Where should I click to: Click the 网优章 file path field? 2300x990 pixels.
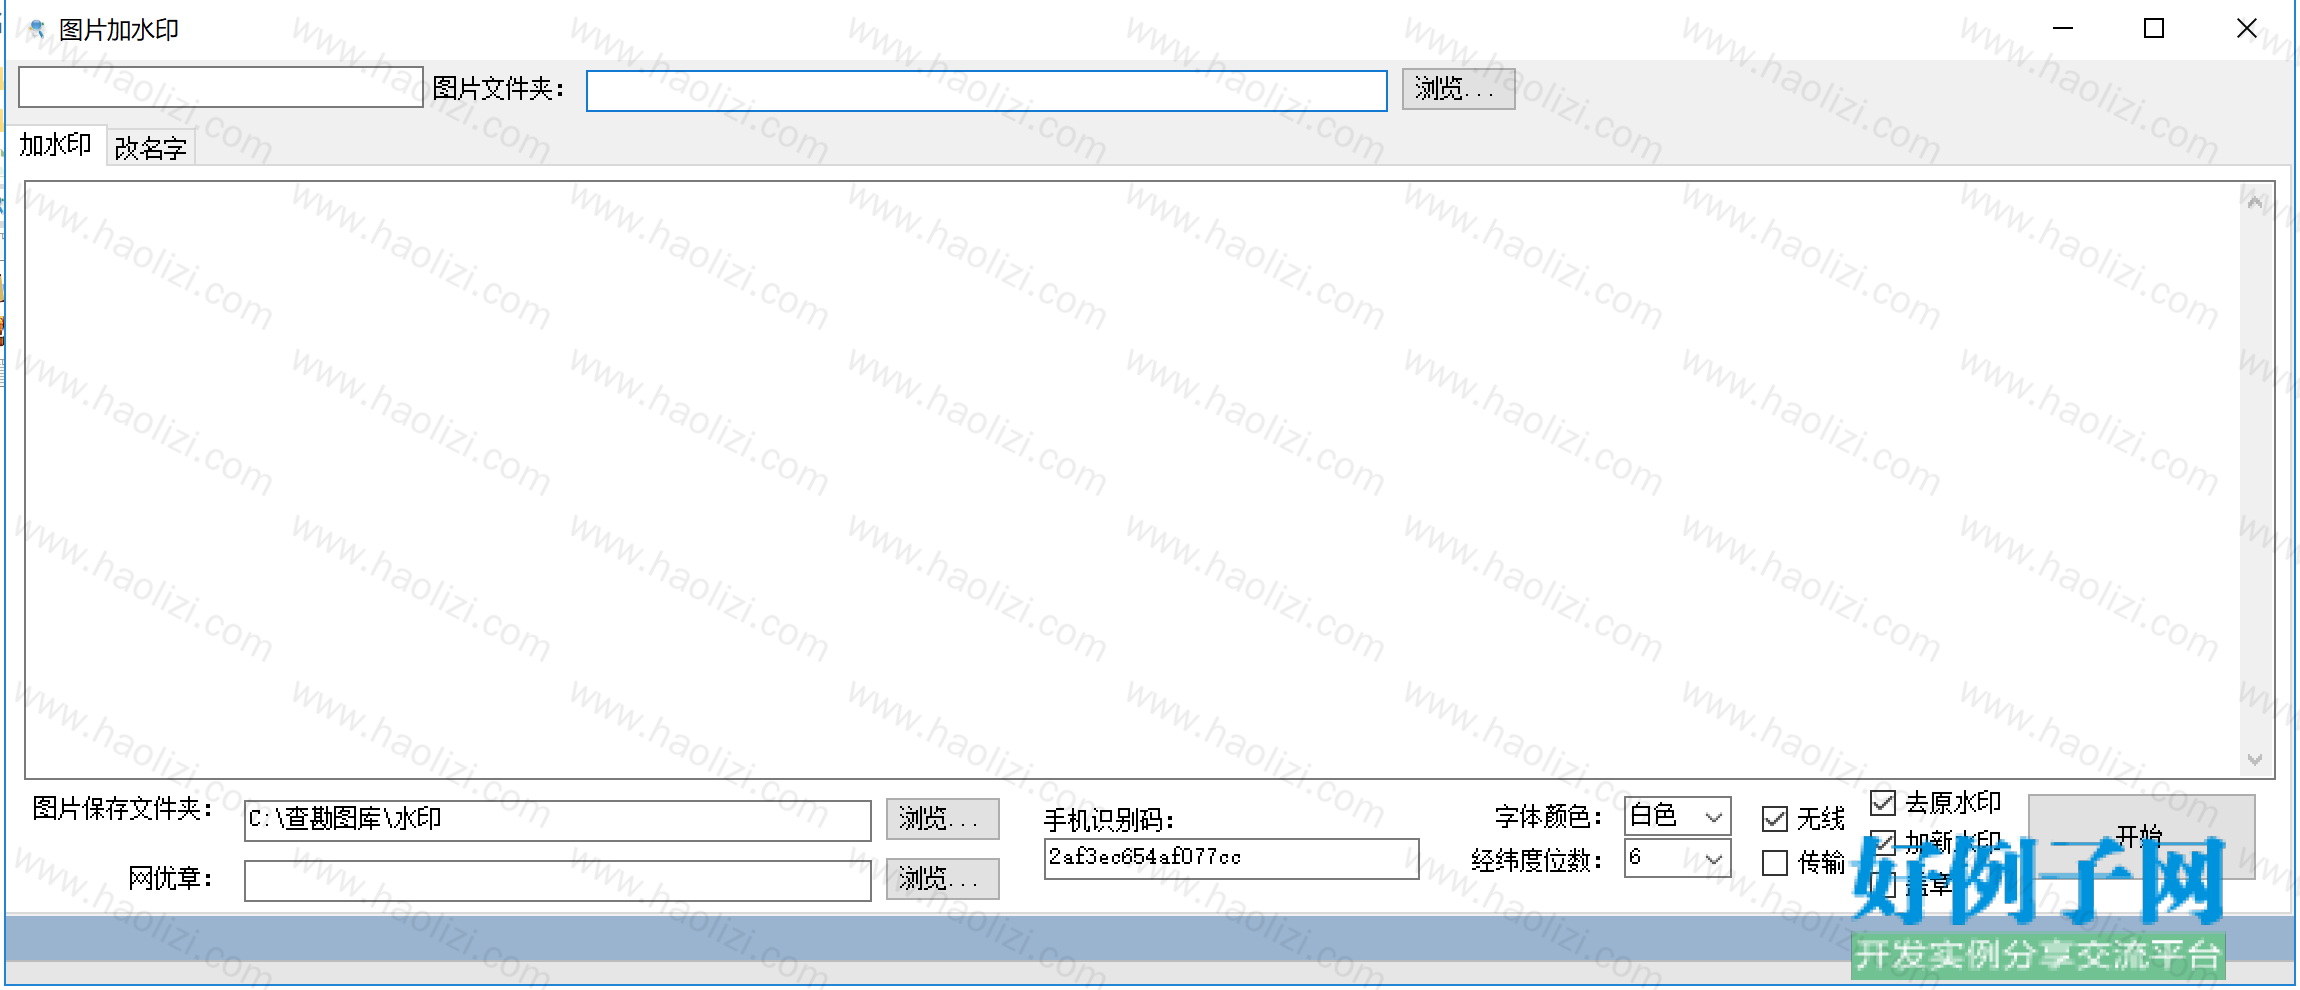(557, 881)
